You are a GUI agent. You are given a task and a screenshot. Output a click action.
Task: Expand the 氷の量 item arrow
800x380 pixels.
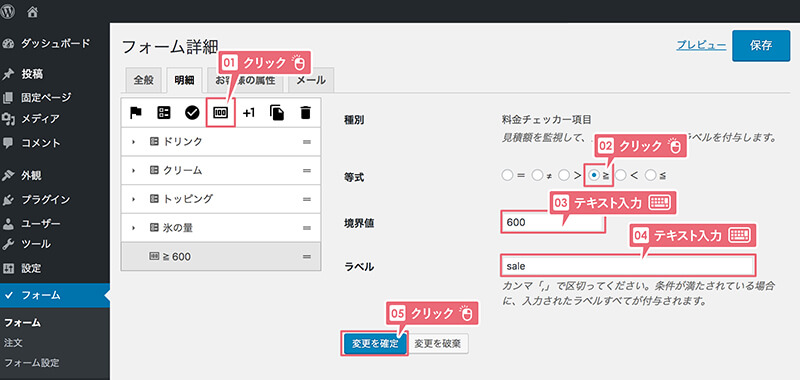(133, 228)
